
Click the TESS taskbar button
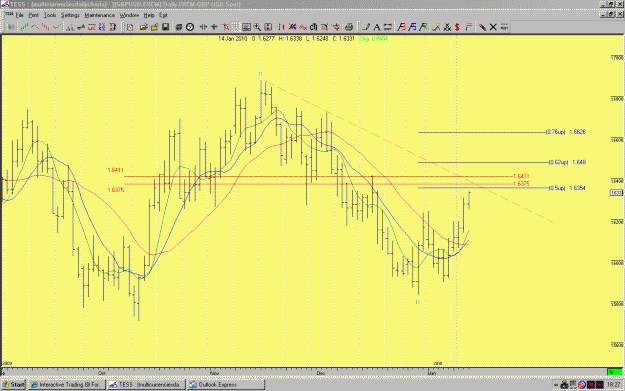pyautogui.click(x=146, y=385)
